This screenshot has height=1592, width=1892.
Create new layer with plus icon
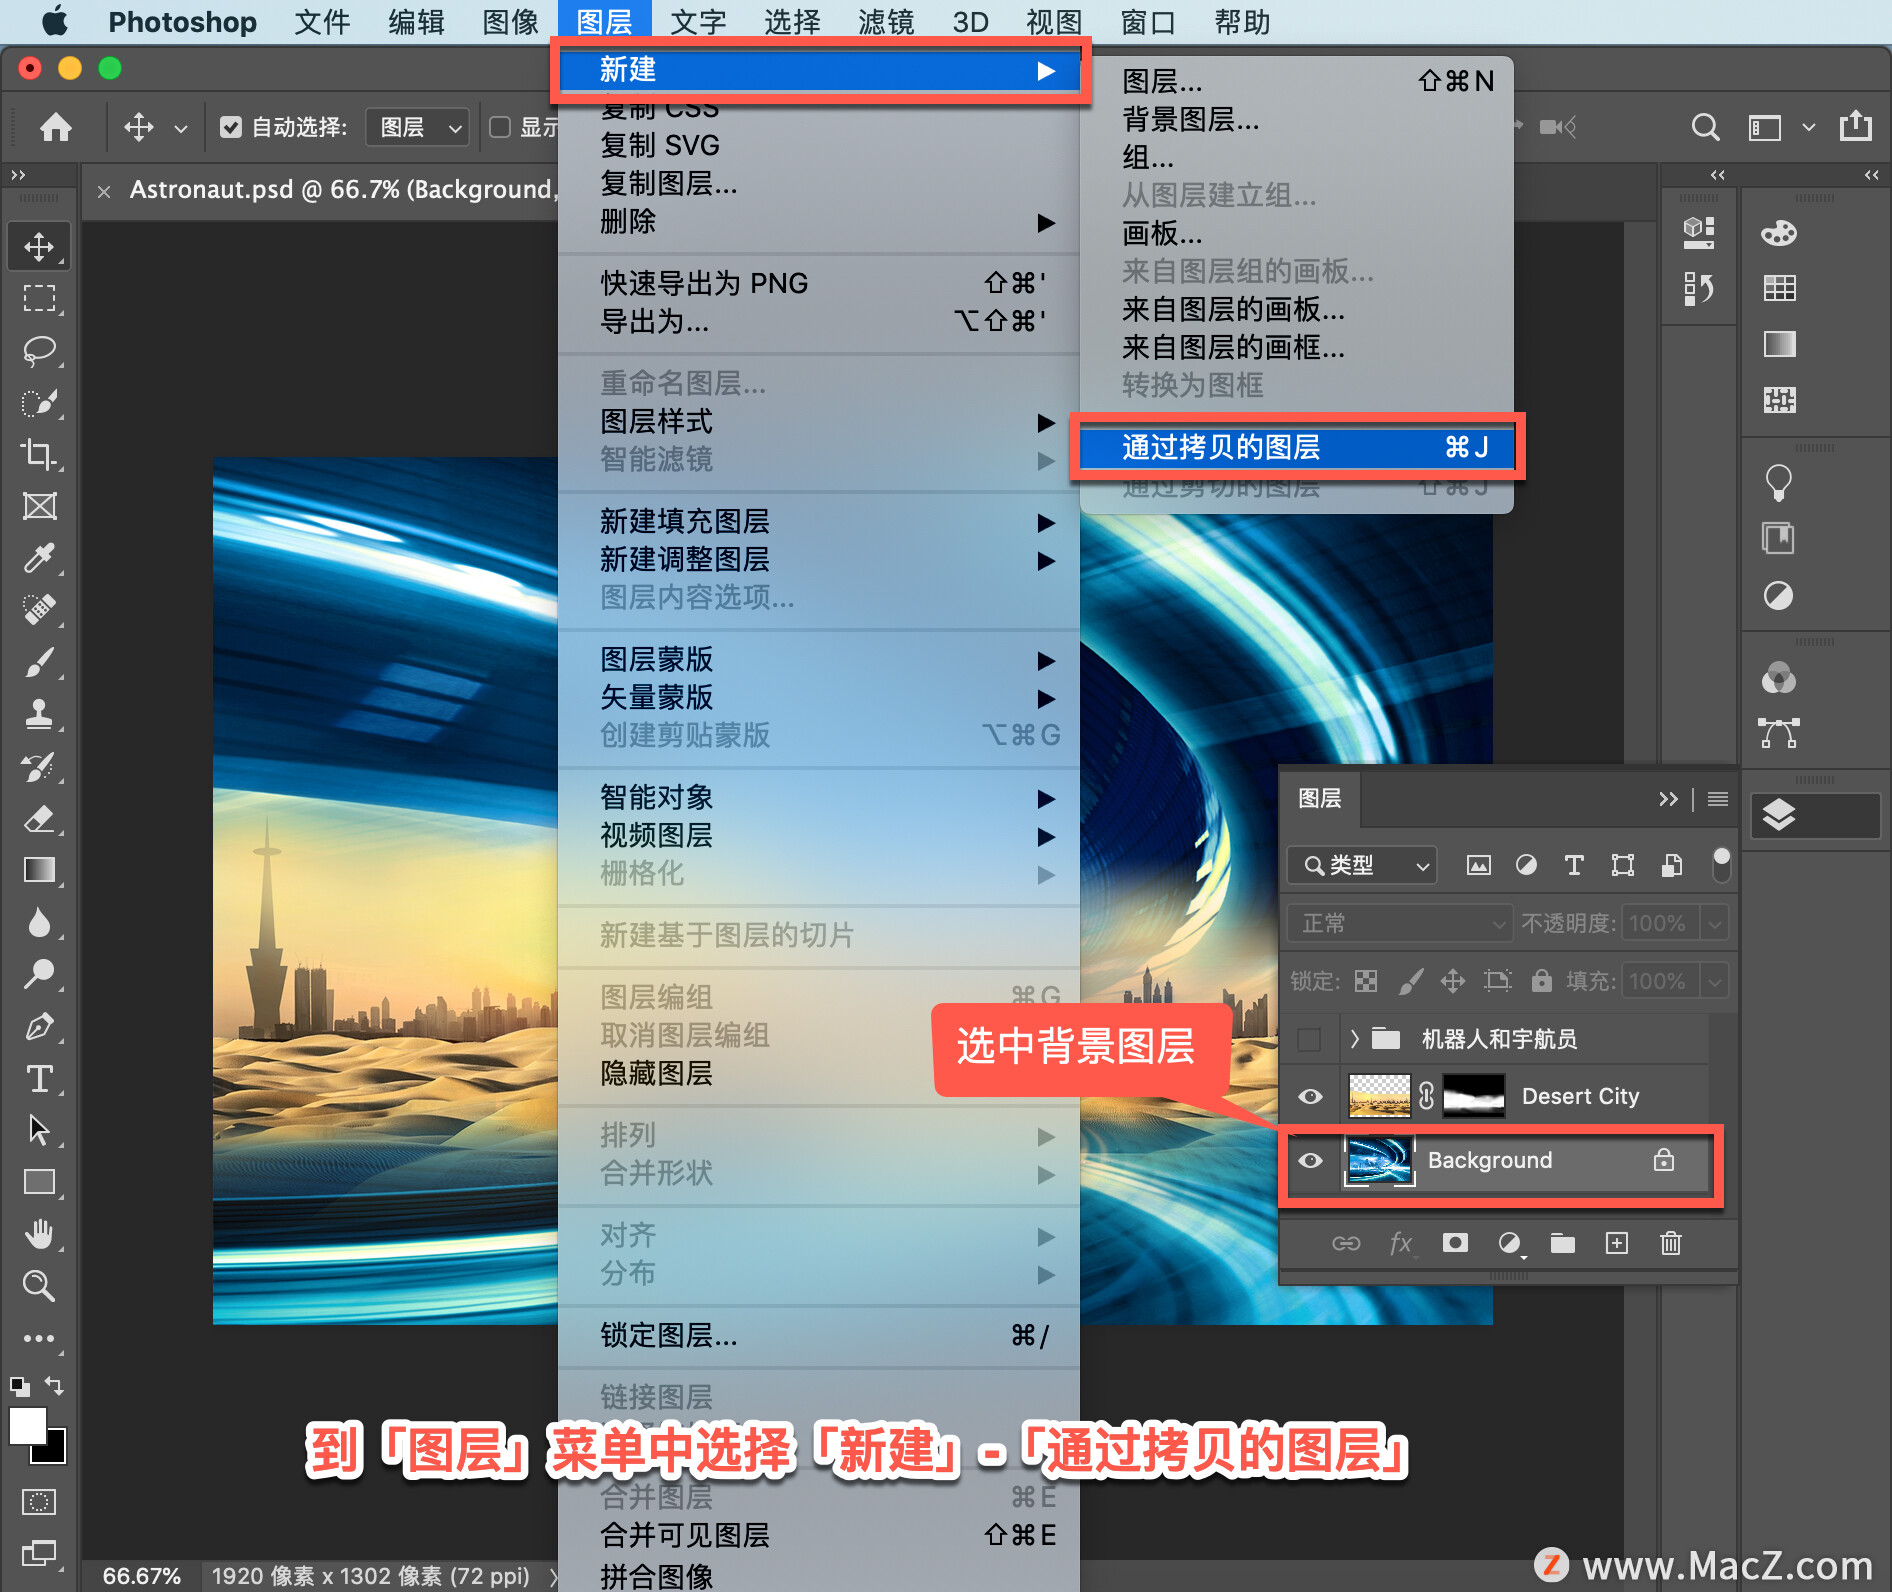pyautogui.click(x=1617, y=1243)
